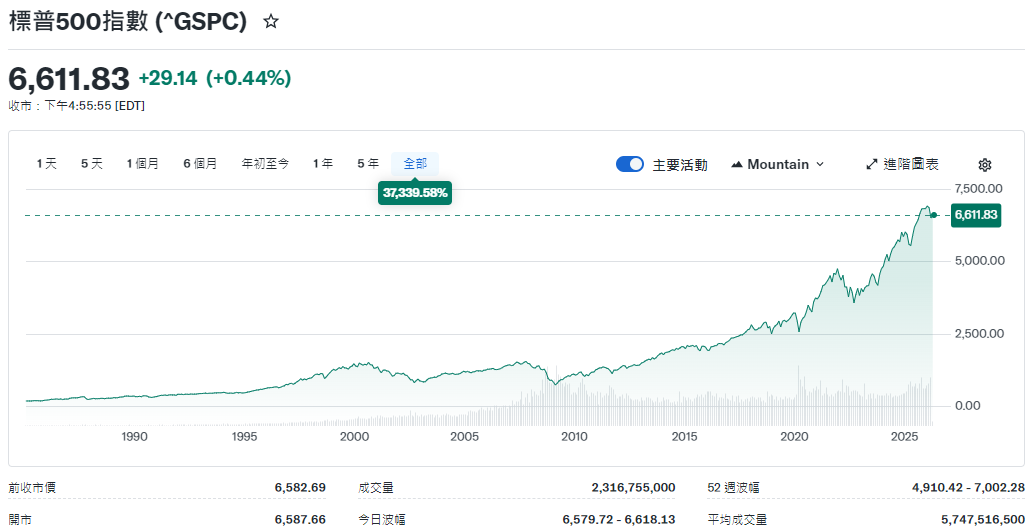Select the 1個月 time range tab

click(x=143, y=164)
